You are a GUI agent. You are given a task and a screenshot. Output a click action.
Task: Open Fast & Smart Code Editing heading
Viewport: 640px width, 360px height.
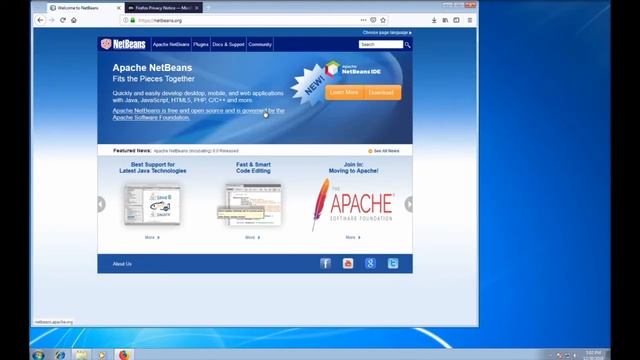click(253, 167)
